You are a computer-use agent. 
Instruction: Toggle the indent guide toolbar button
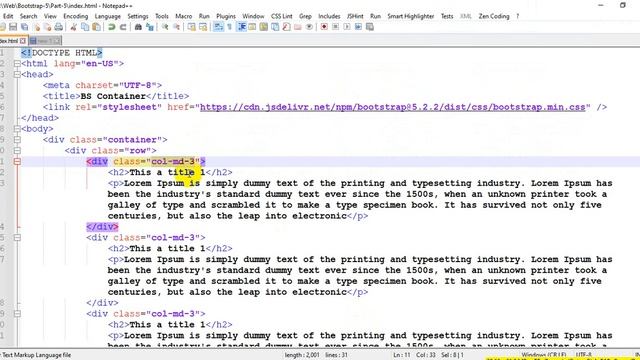pyautogui.click(x=242, y=27)
